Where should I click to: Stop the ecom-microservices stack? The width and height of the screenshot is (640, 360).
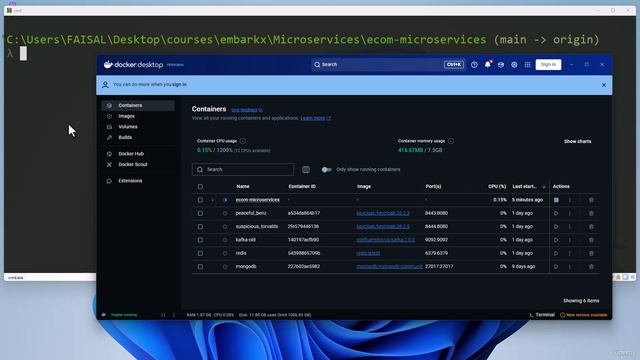[556, 200]
